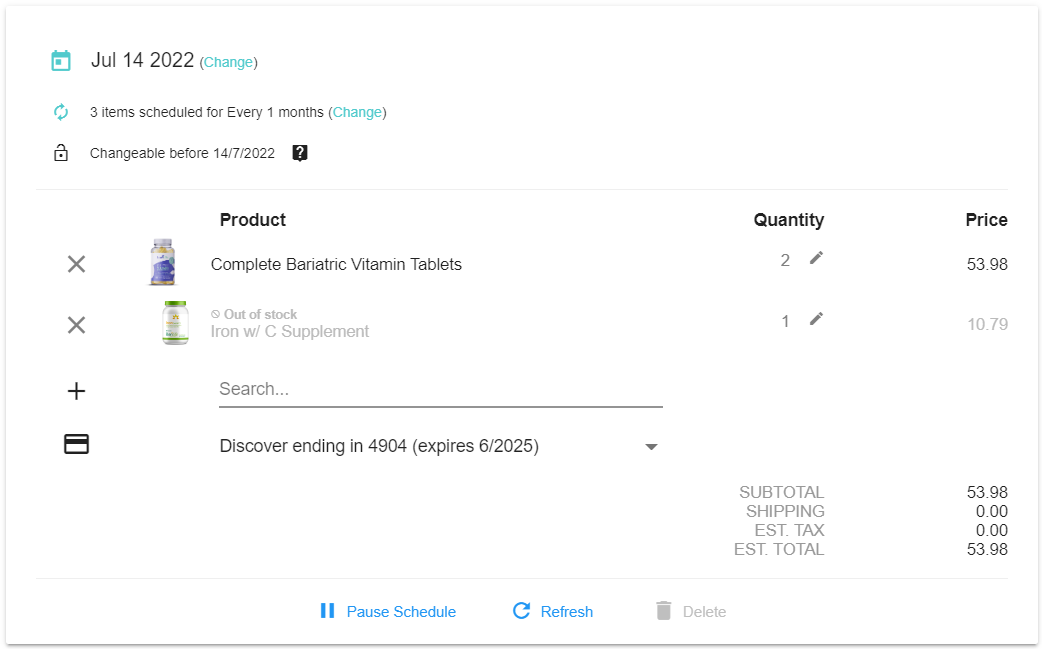This screenshot has width=1042, height=649.
Task: Edit quantity of Iron w/ C Supplement
Action: click(817, 319)
